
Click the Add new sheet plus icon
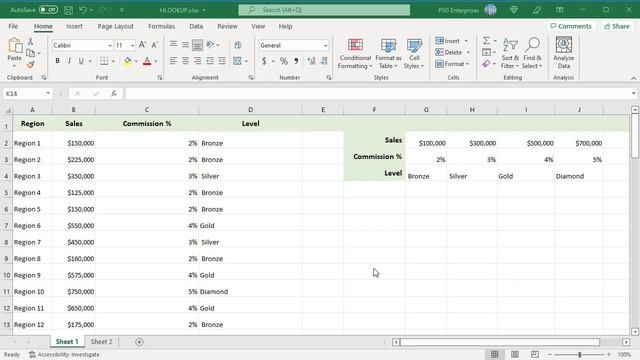pyautogui.click(x=139, y=342)
